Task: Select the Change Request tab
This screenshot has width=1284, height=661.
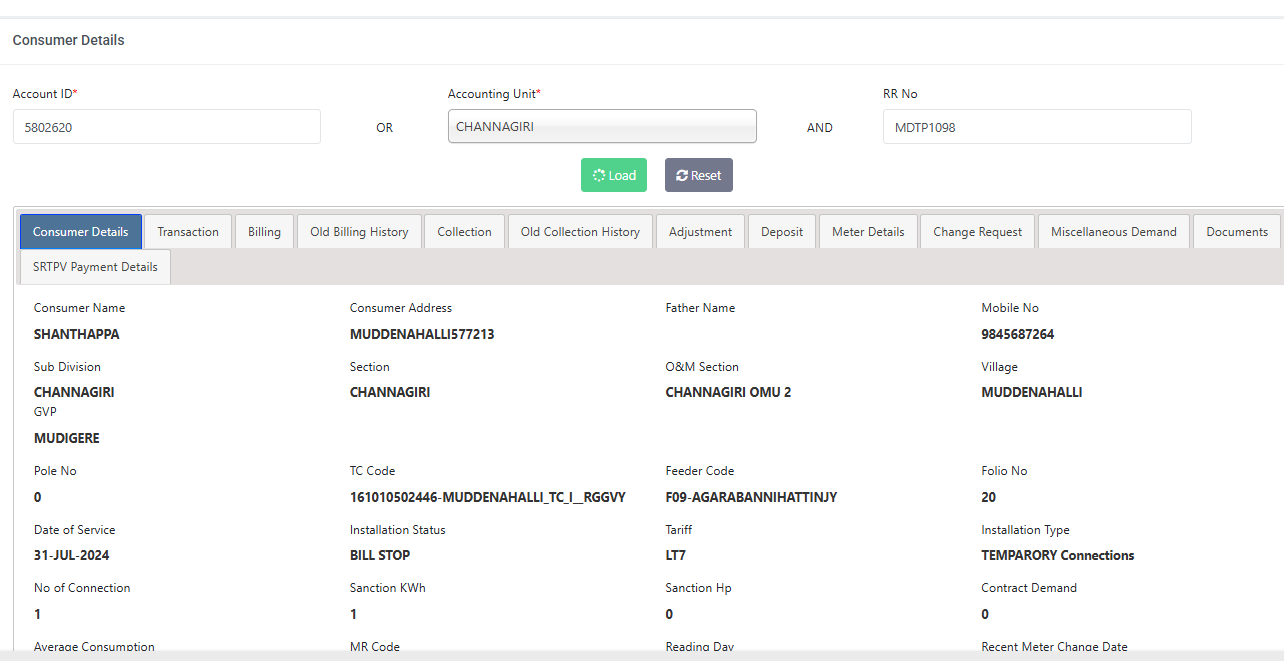Action: coord(977,232)
